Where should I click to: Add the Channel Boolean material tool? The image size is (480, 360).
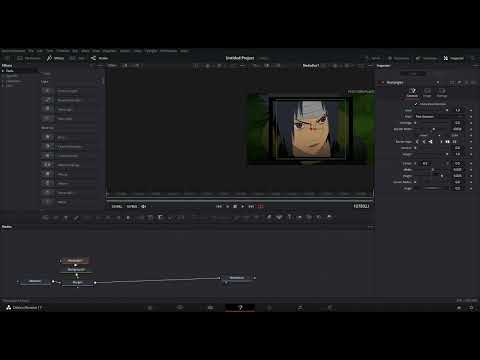pos(68,147)
